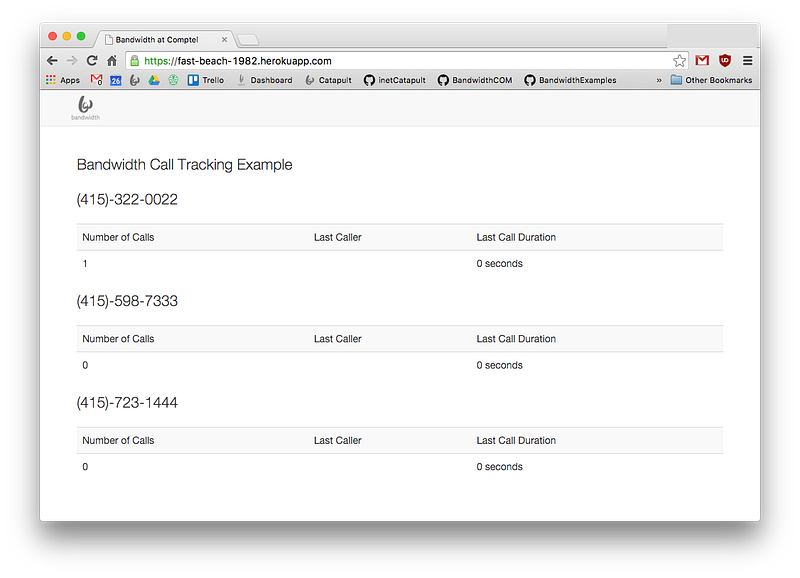Click the phone number (415)-598-7333
Viewport: 800px width, 578px height.
pyautogui.click(x=127, y=301)
